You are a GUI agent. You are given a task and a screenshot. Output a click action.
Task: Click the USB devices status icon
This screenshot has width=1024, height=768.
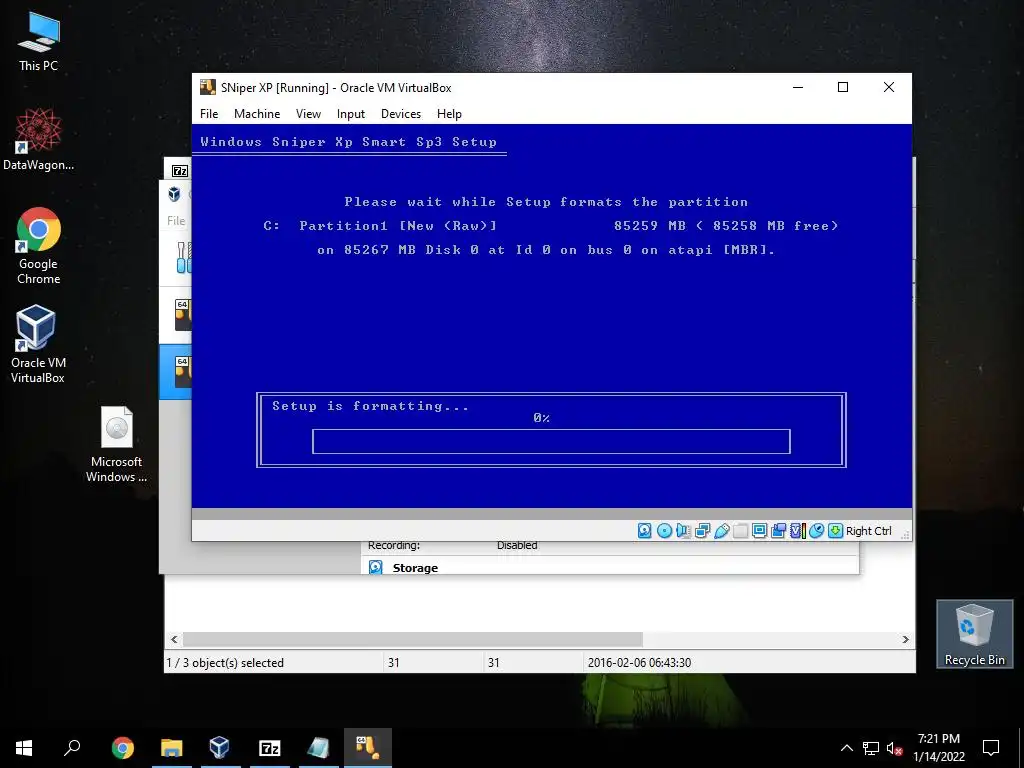(722, 530)
